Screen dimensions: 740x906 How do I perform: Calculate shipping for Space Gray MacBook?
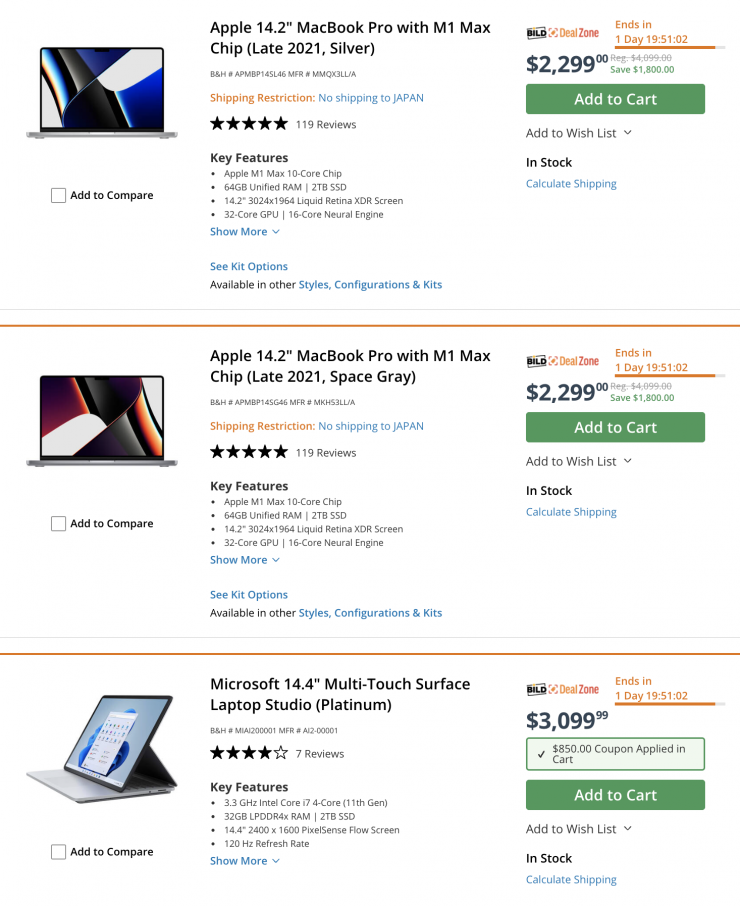(571, 512)
